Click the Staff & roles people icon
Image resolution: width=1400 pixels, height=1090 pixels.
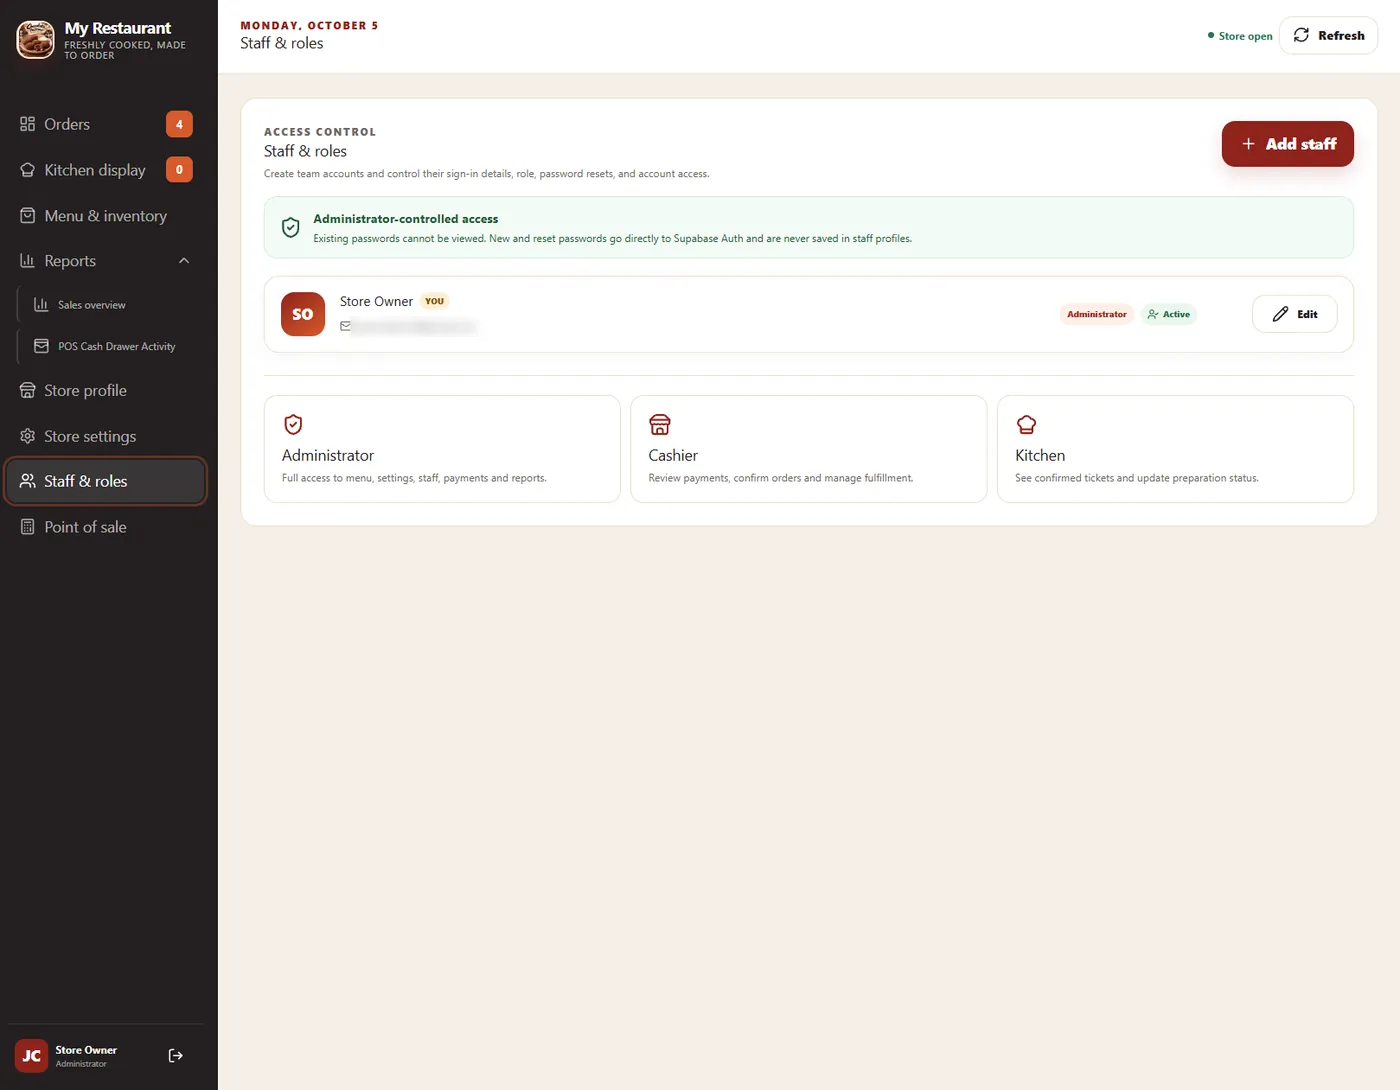(27, 481)
